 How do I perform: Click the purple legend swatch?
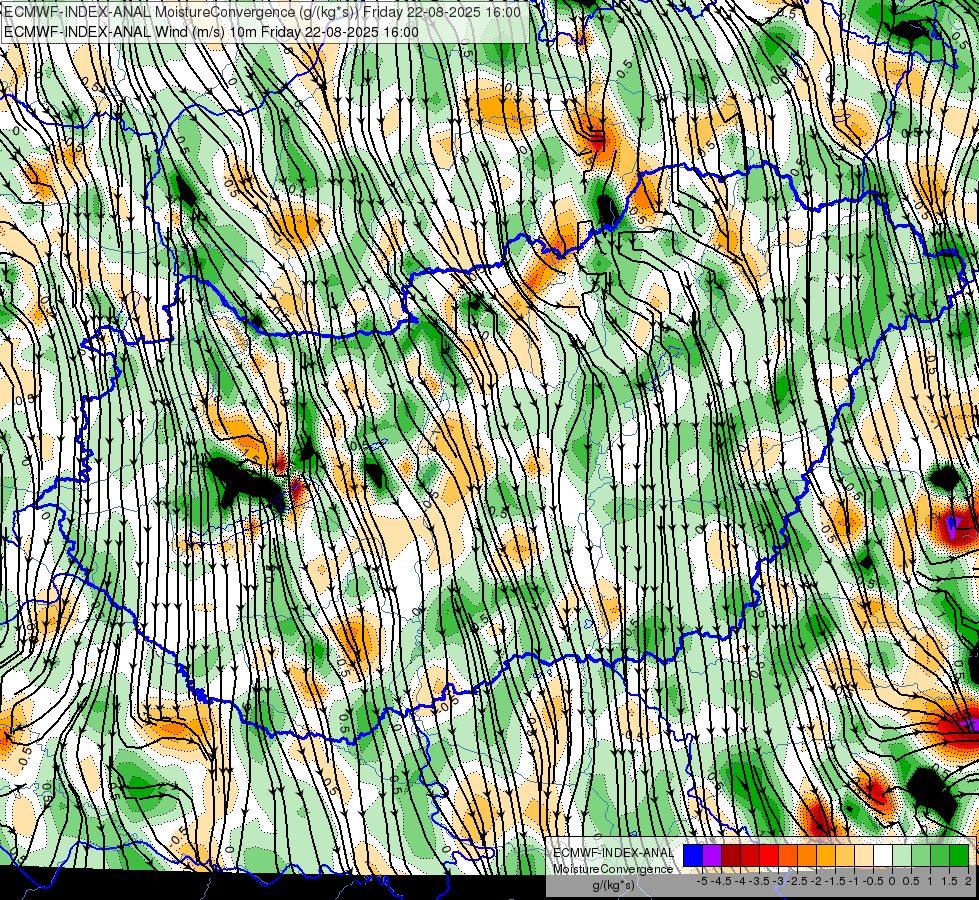coord(712,856)
